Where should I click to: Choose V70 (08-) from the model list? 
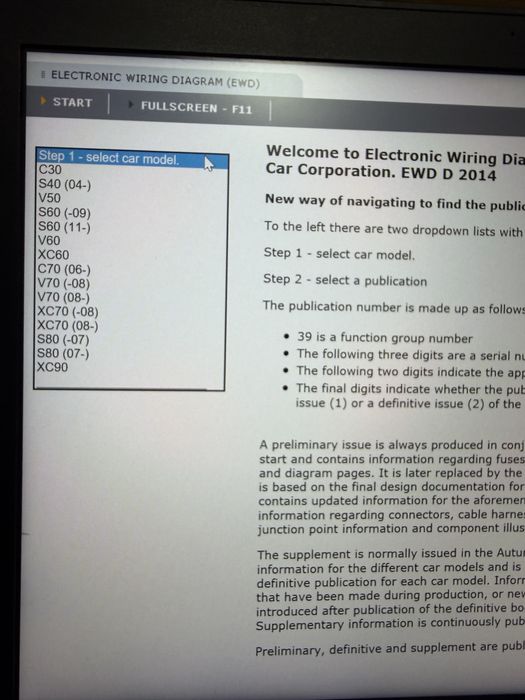coord(130,297)
